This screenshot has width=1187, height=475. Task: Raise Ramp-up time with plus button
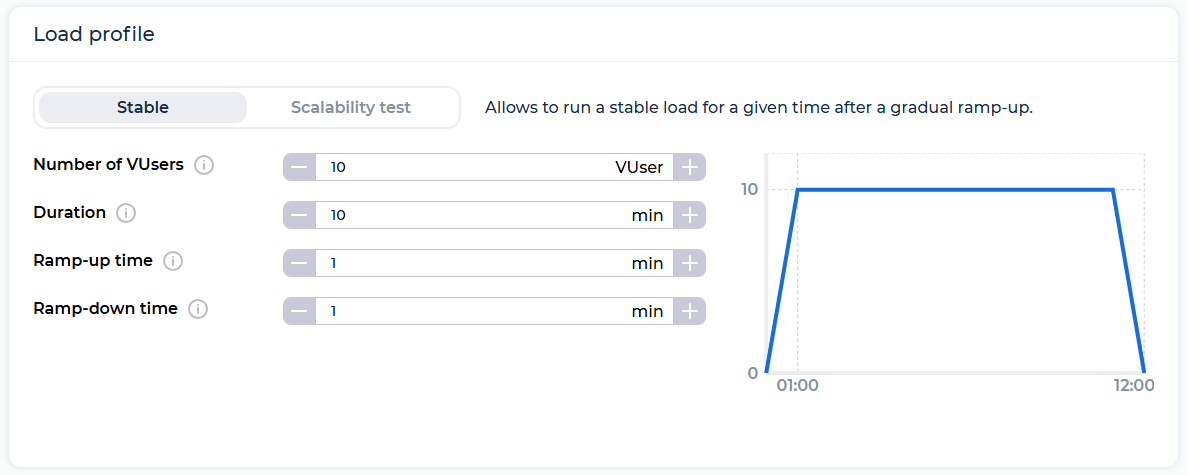point(690,264)
